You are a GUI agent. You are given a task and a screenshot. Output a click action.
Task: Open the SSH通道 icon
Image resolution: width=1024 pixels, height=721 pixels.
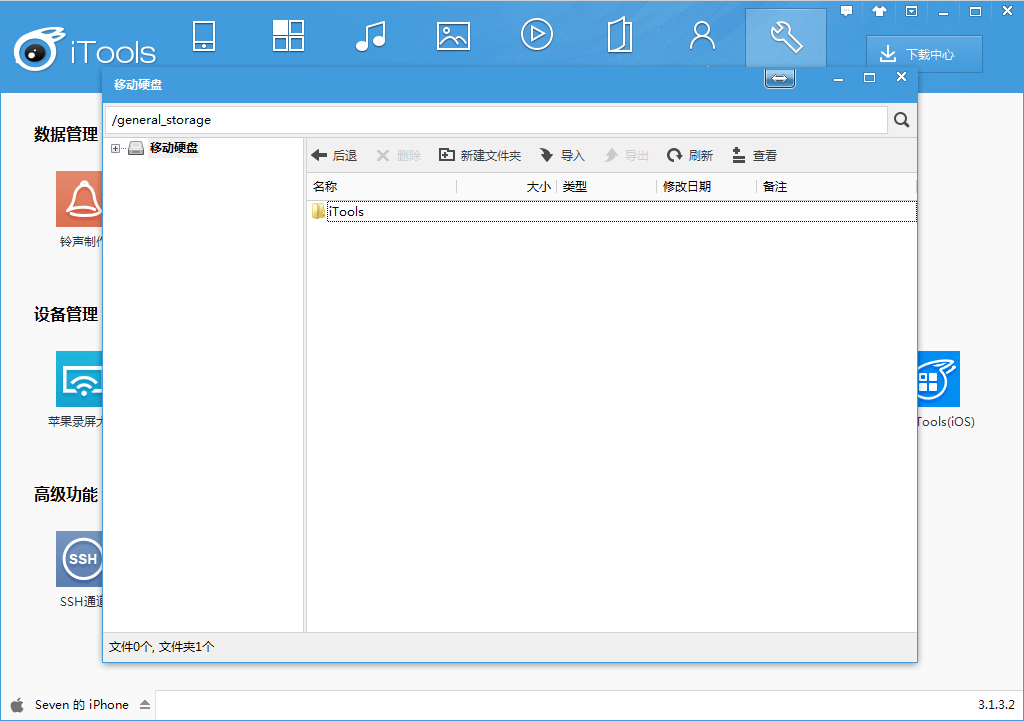click(x=79, y=559)
